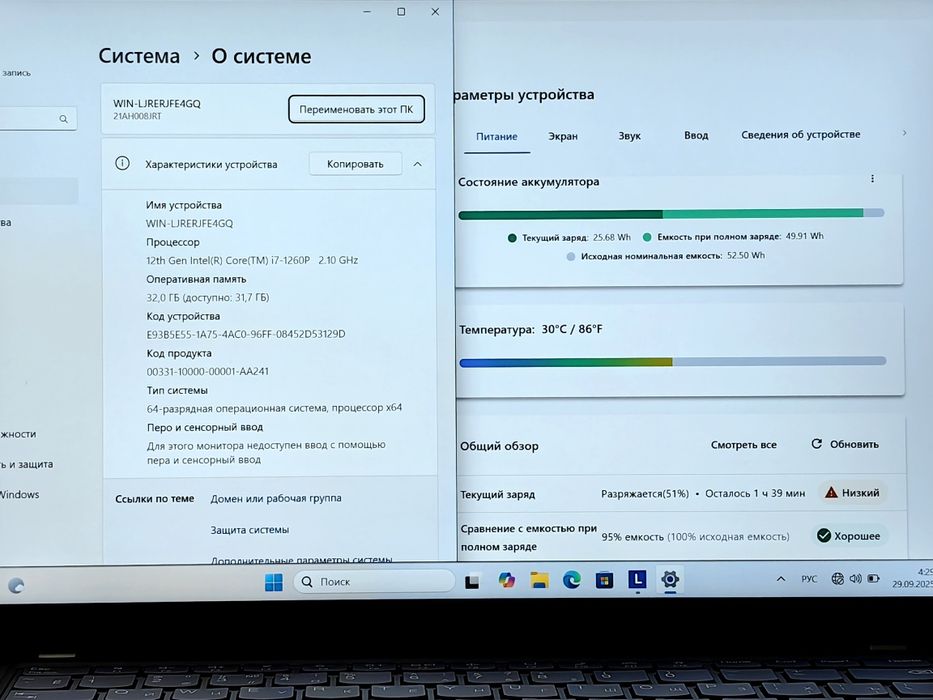
Task: Open Защита системы link
Action: tap(250, 530)
